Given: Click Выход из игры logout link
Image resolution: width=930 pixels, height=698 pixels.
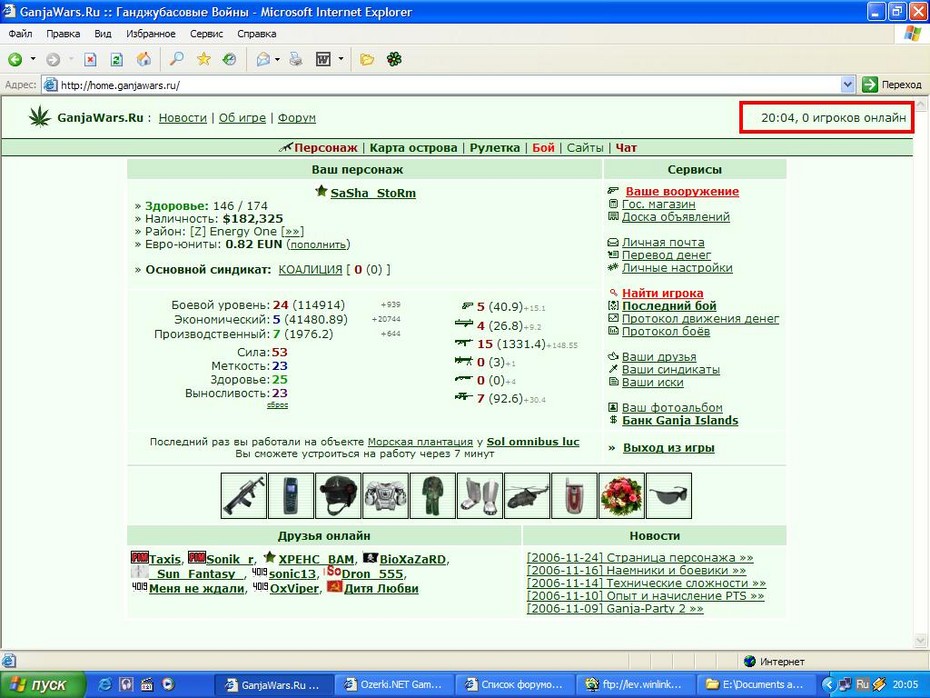Looking at the screenshot, I should pos(668,448).
